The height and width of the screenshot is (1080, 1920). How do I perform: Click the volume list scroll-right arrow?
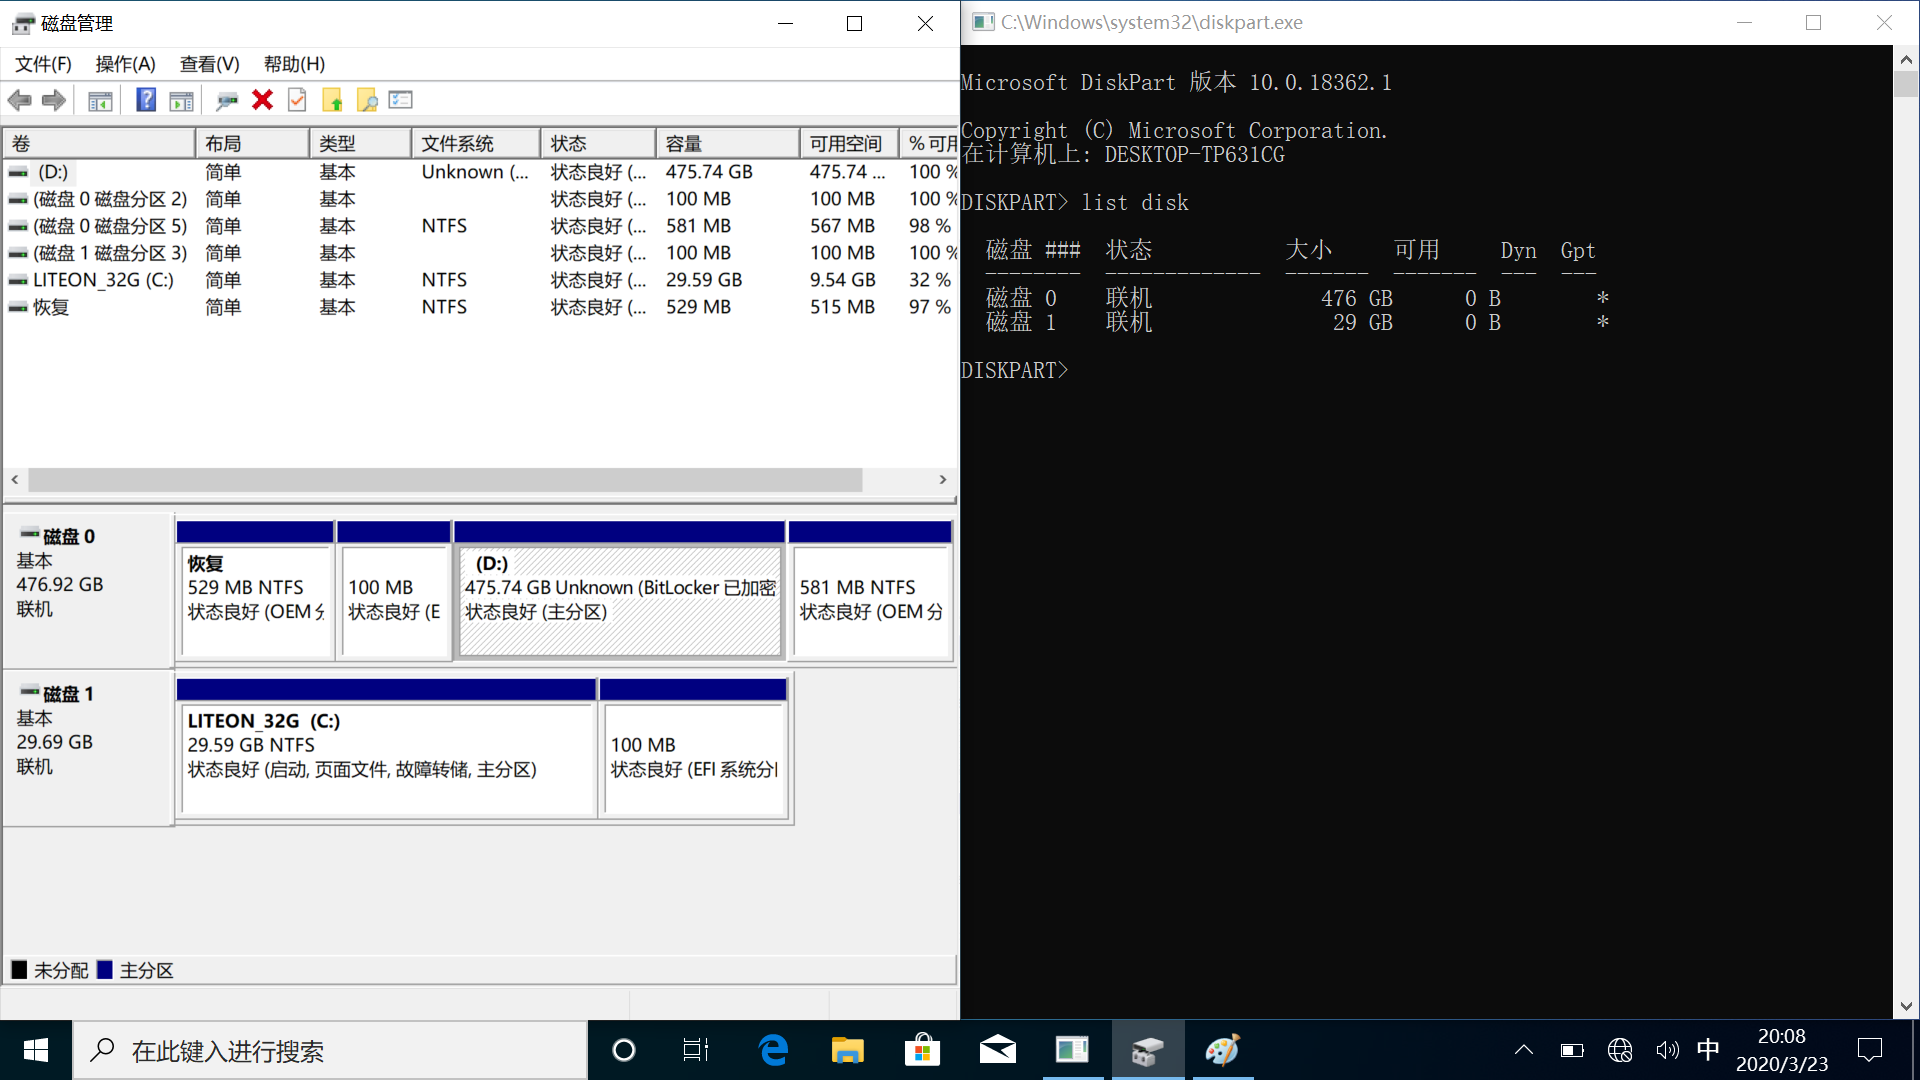[x=943, y=480]
